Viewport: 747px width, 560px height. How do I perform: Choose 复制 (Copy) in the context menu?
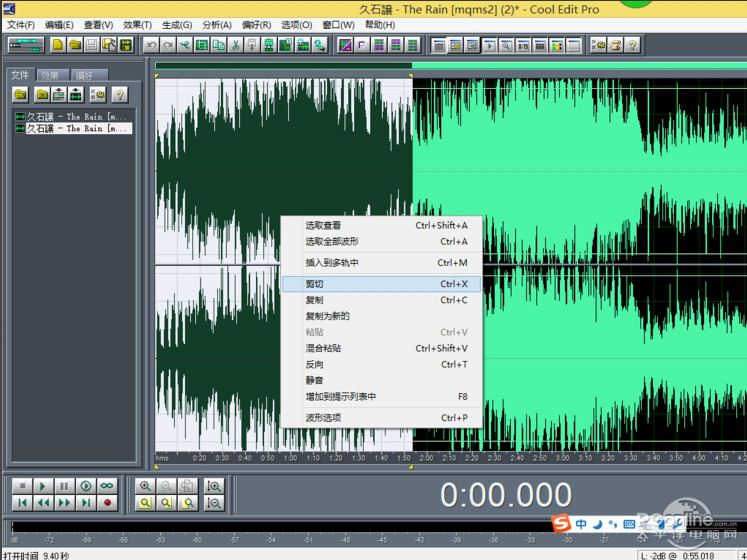(x=314, y=300)
